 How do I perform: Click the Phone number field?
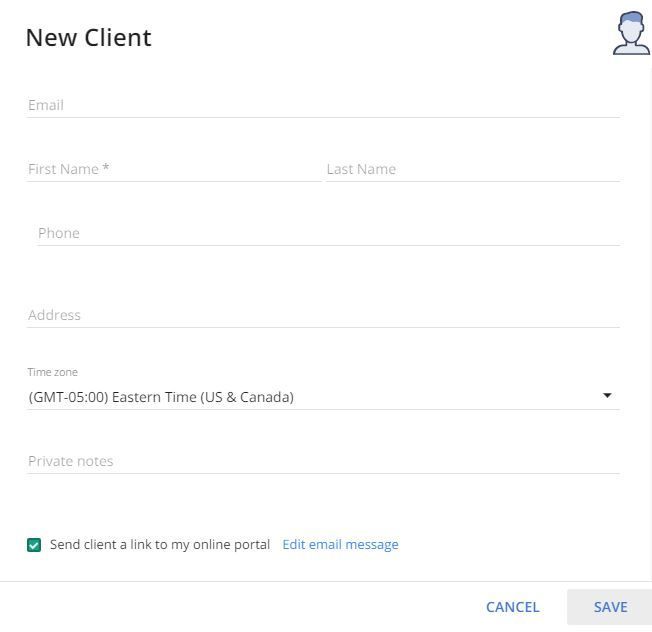(x=328, y=233)
